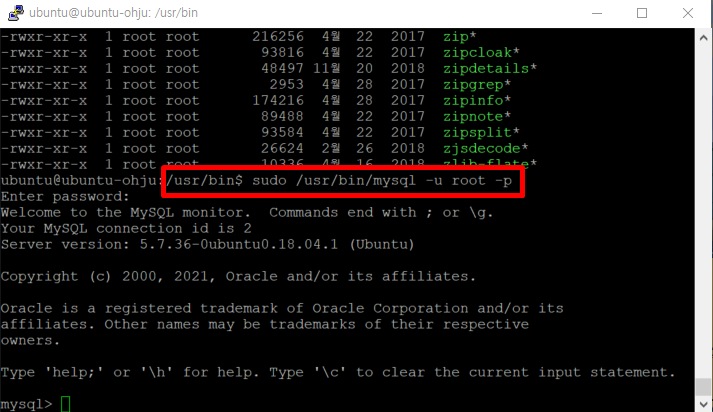Click 'Welcome to the MySQL monitor.' text
Image resolution: width=713 pixels, height=412 pixels.
pos(126,213)
